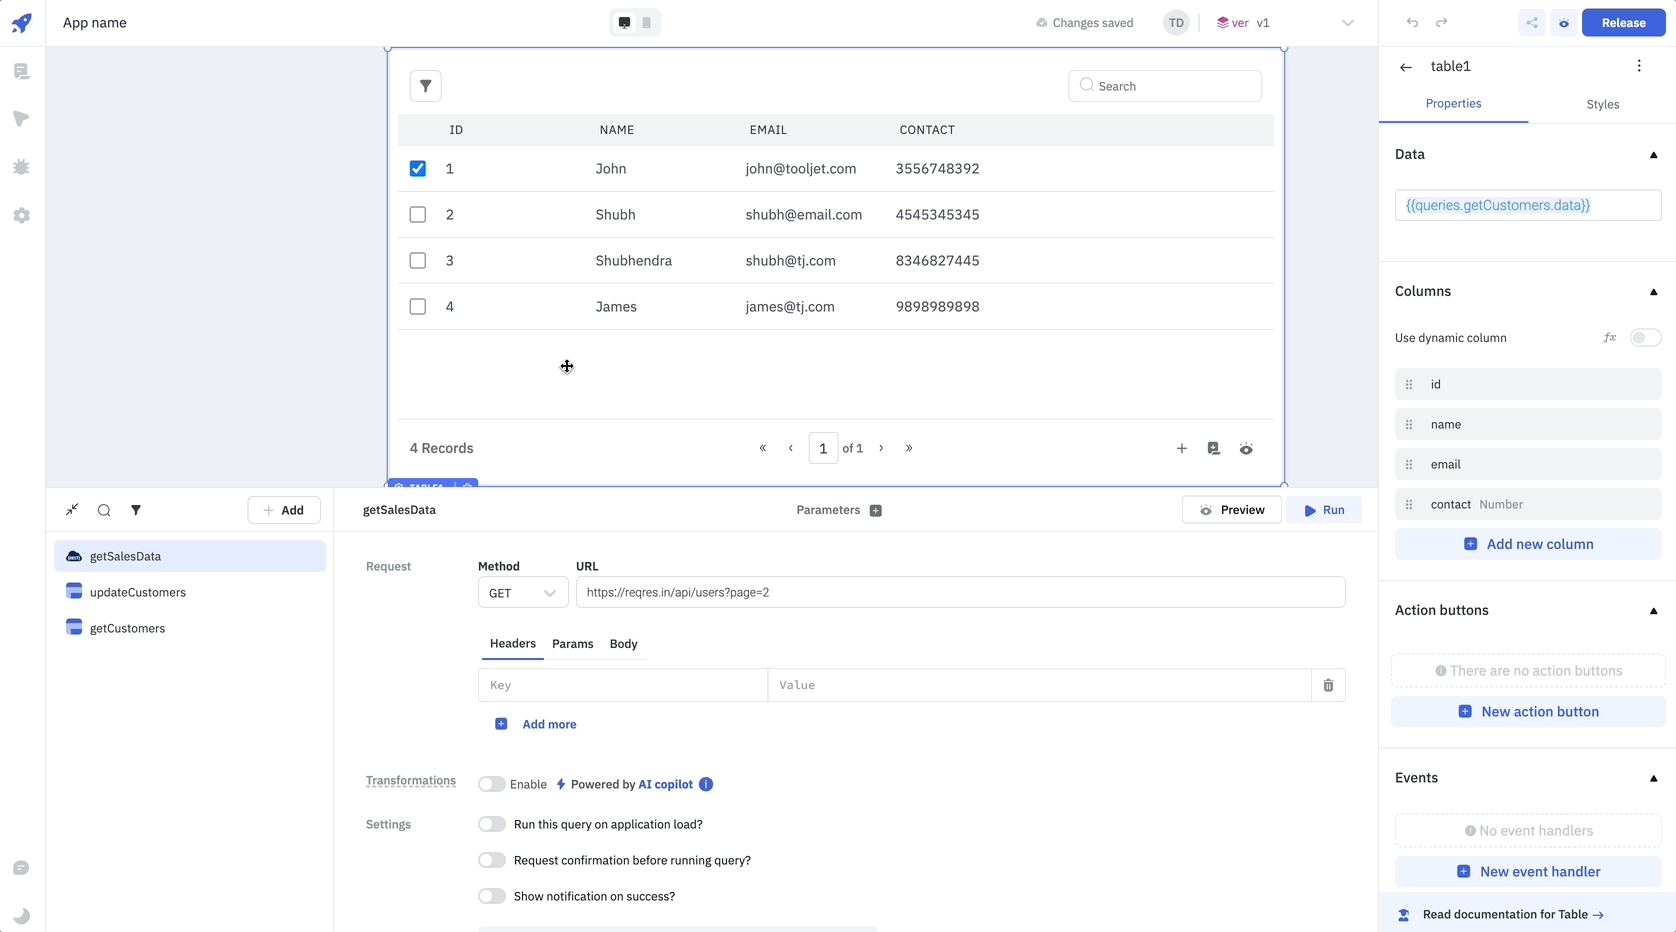Viewport: 1676px width, 932px height.
Task: Open the debugger bug icon in sidebar
Action: pyautogui.click(x=21, y=167)
